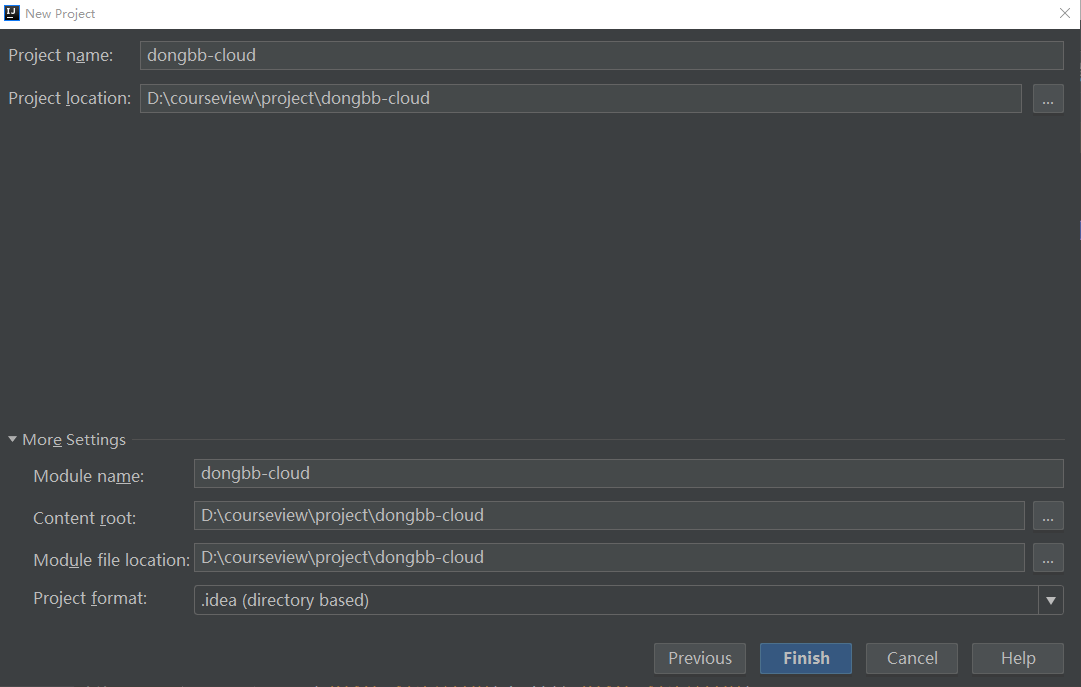This screenshot has height=687, width=1081.
Task: Click the Project location text field
Action: (580, 99)
